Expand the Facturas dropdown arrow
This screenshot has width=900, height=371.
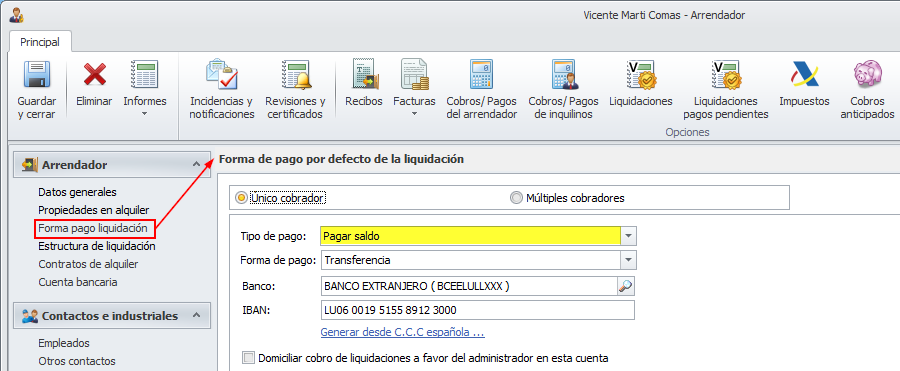pos(414,113)
